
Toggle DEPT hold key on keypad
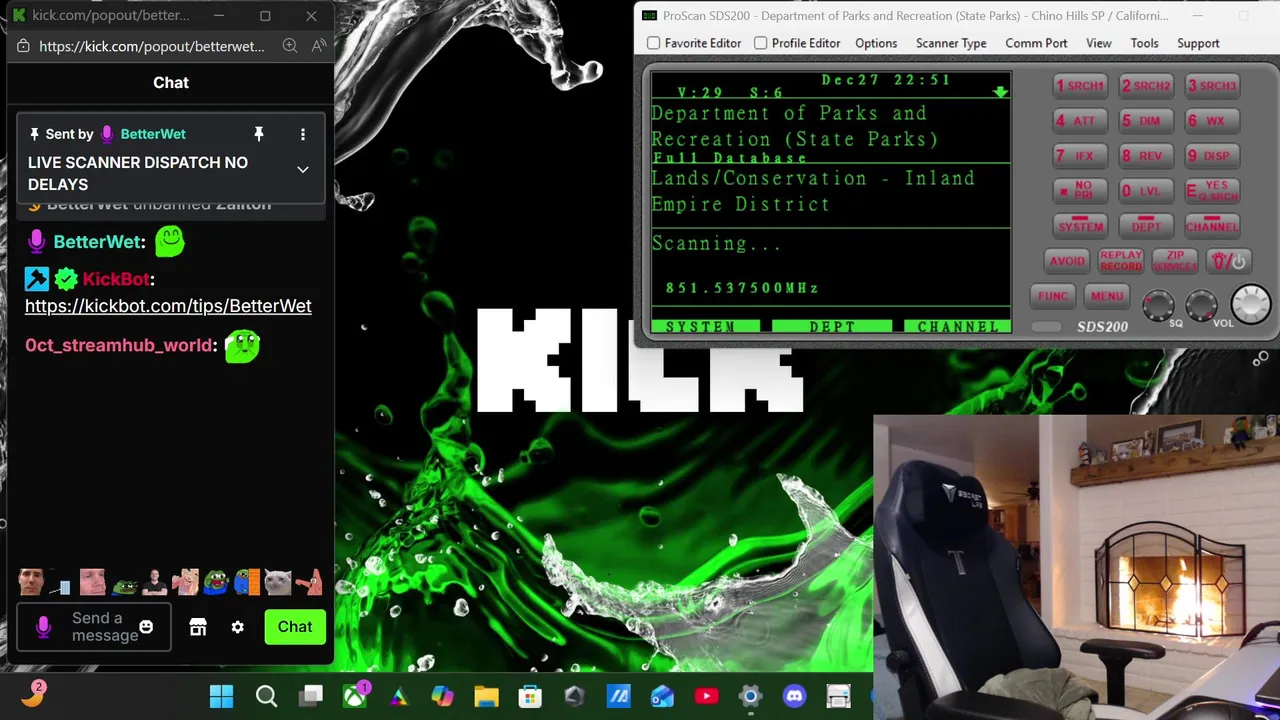click(1146, 226)
